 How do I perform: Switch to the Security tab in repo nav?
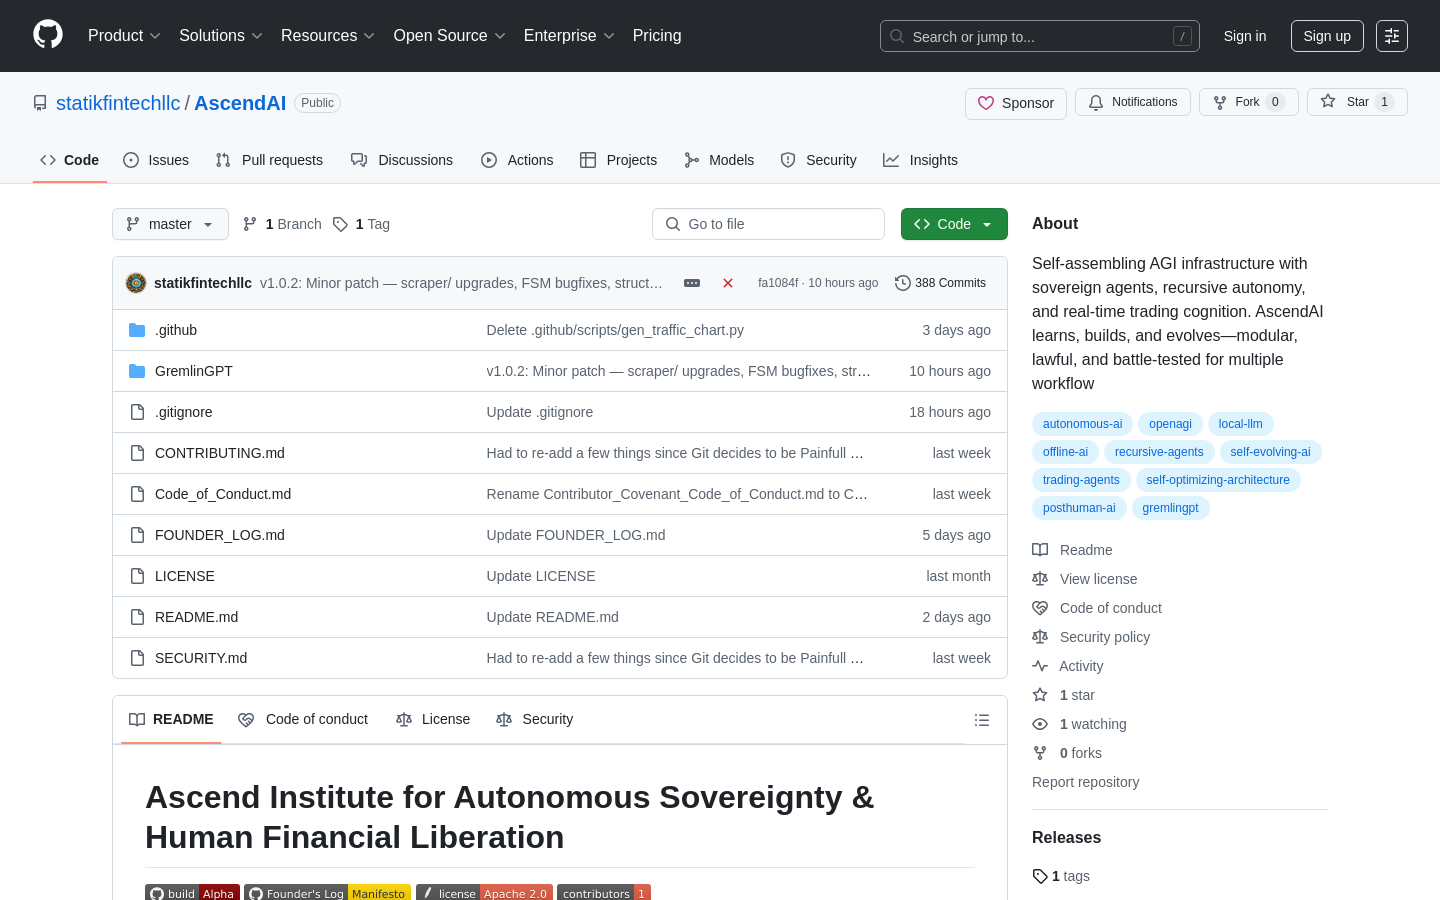(819, 160)
